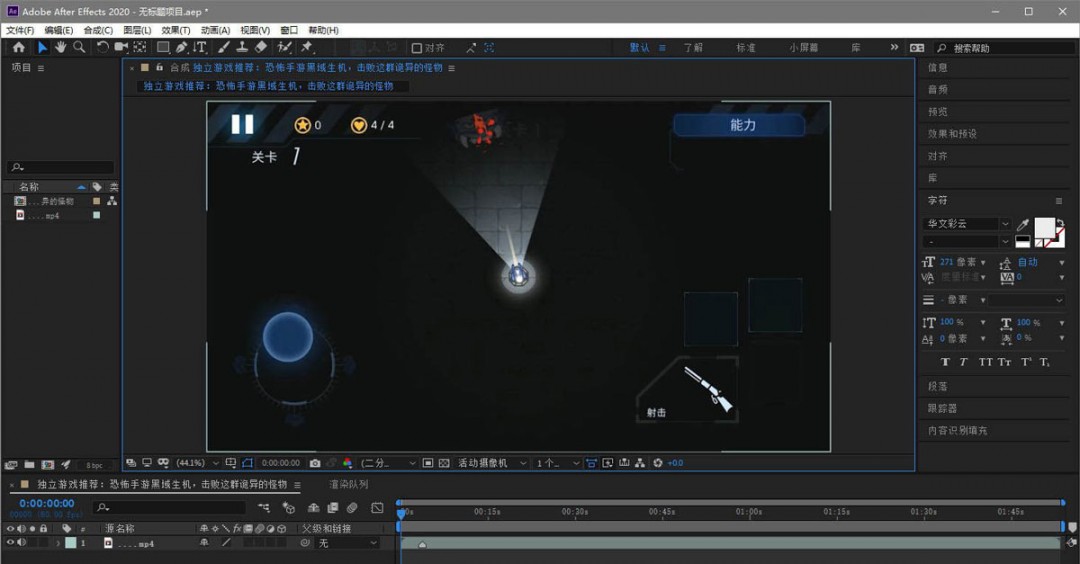
Task: Select the Puppet Pin tool
Action: 306,47
